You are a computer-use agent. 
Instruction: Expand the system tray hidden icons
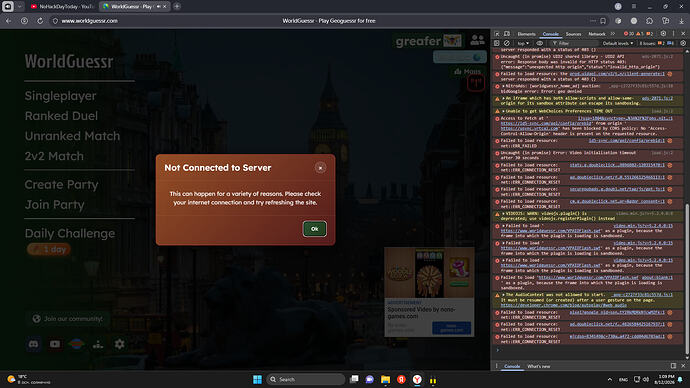[609, 379]
